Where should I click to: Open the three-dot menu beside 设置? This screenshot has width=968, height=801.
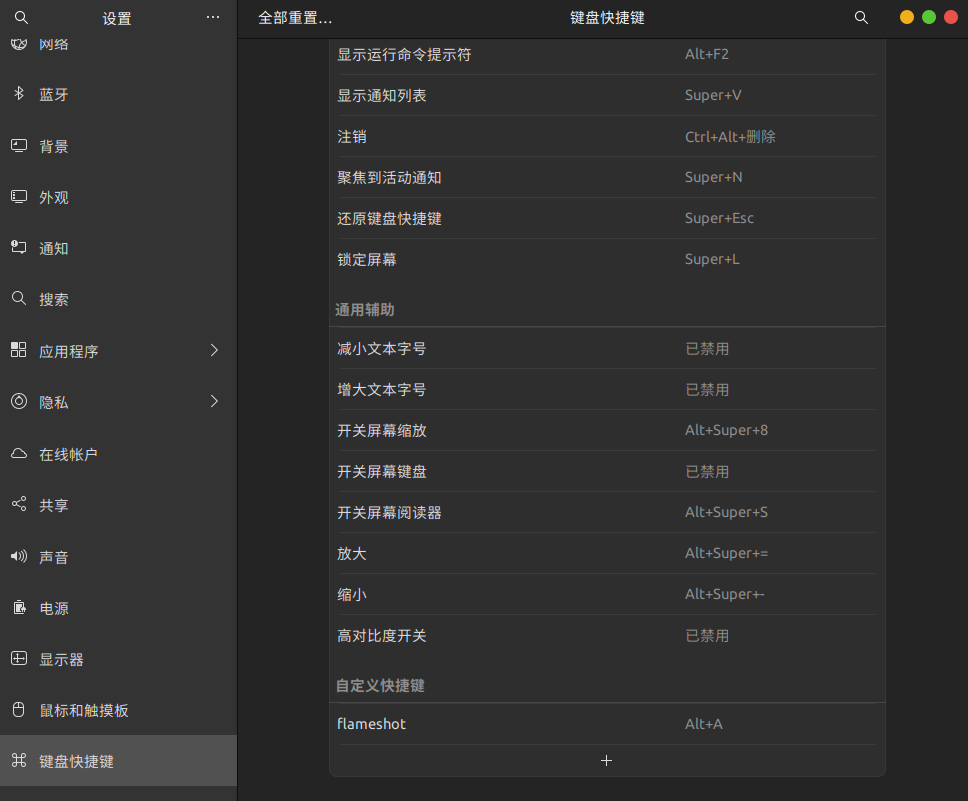pyautogui.click(x=212, y=18)
